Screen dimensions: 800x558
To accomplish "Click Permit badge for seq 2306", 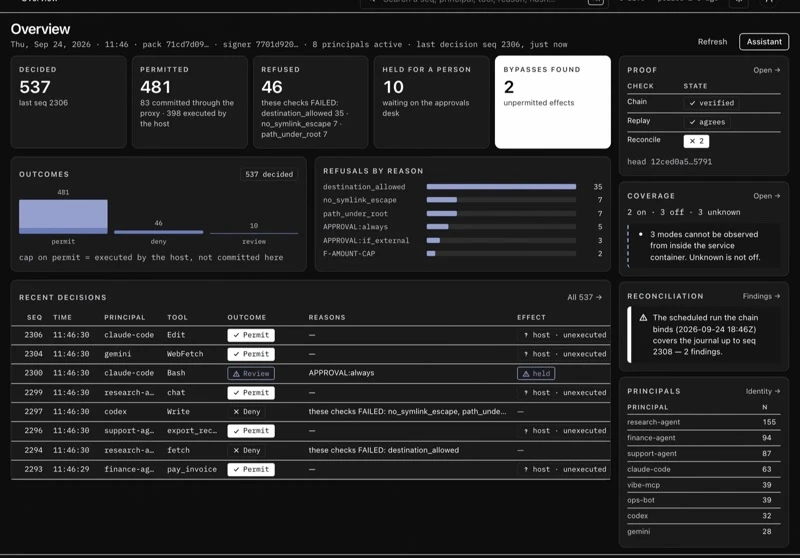I will click(251, 335).
